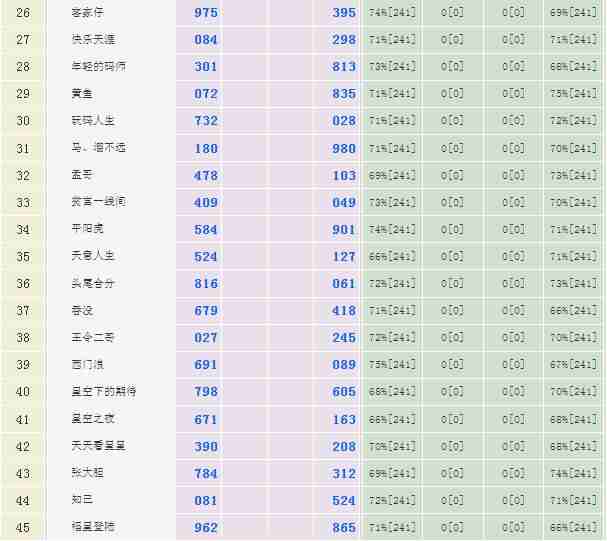Image resolution: width=607 pixels, height=541 pixels.
Task: Open the name 快乐天涯 in row 27
Action: coord(93,40)
